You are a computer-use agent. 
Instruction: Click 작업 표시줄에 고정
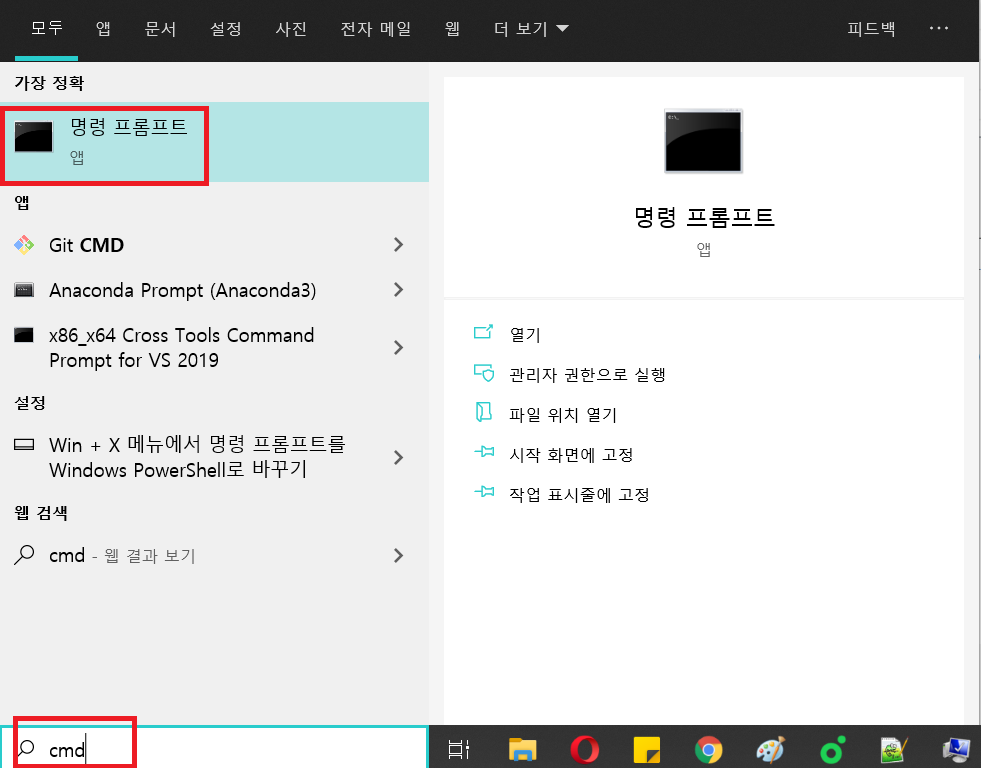point(579,495)
